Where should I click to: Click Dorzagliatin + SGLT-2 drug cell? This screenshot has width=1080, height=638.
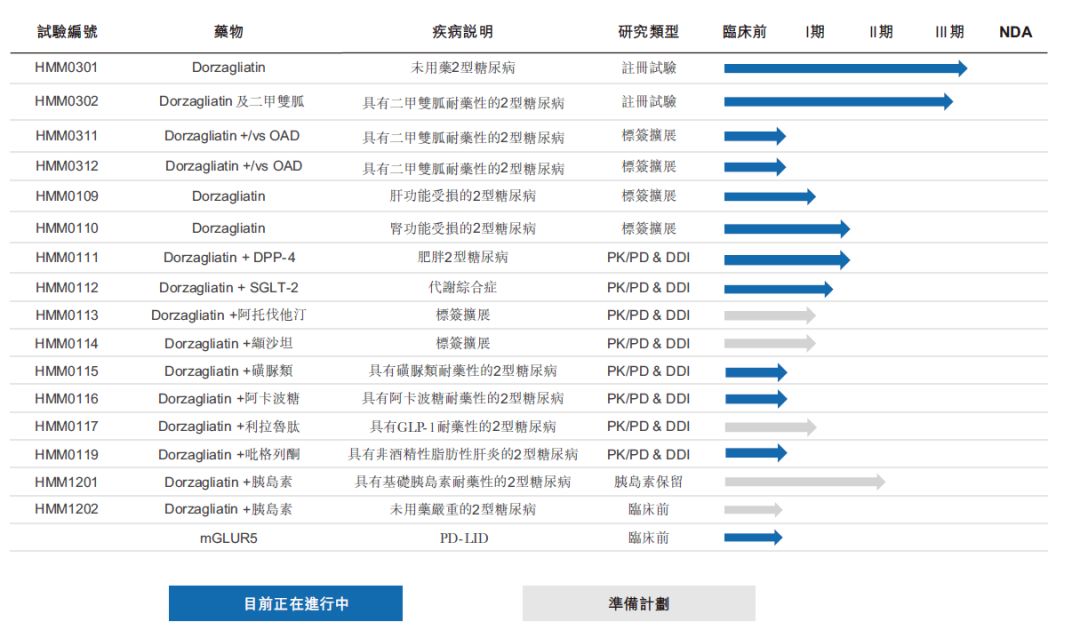(228, 287)
